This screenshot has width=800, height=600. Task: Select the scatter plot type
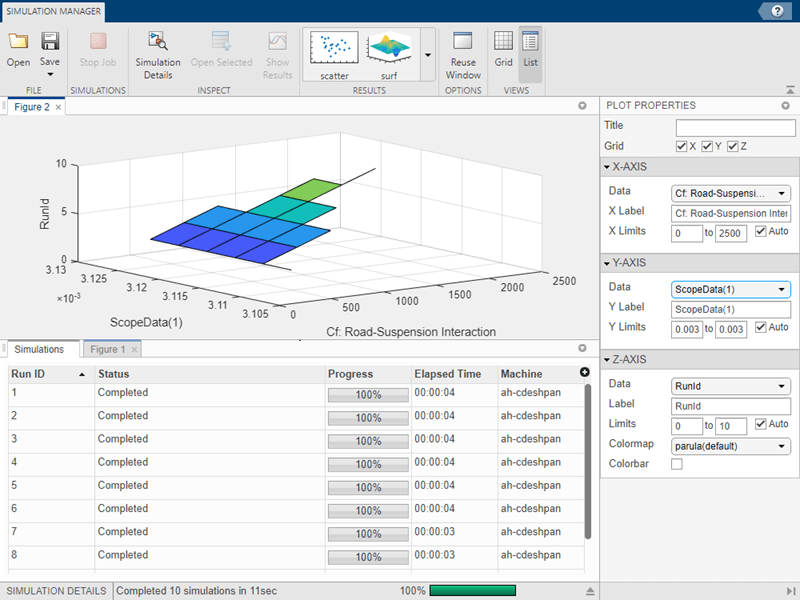click(334, 54)
